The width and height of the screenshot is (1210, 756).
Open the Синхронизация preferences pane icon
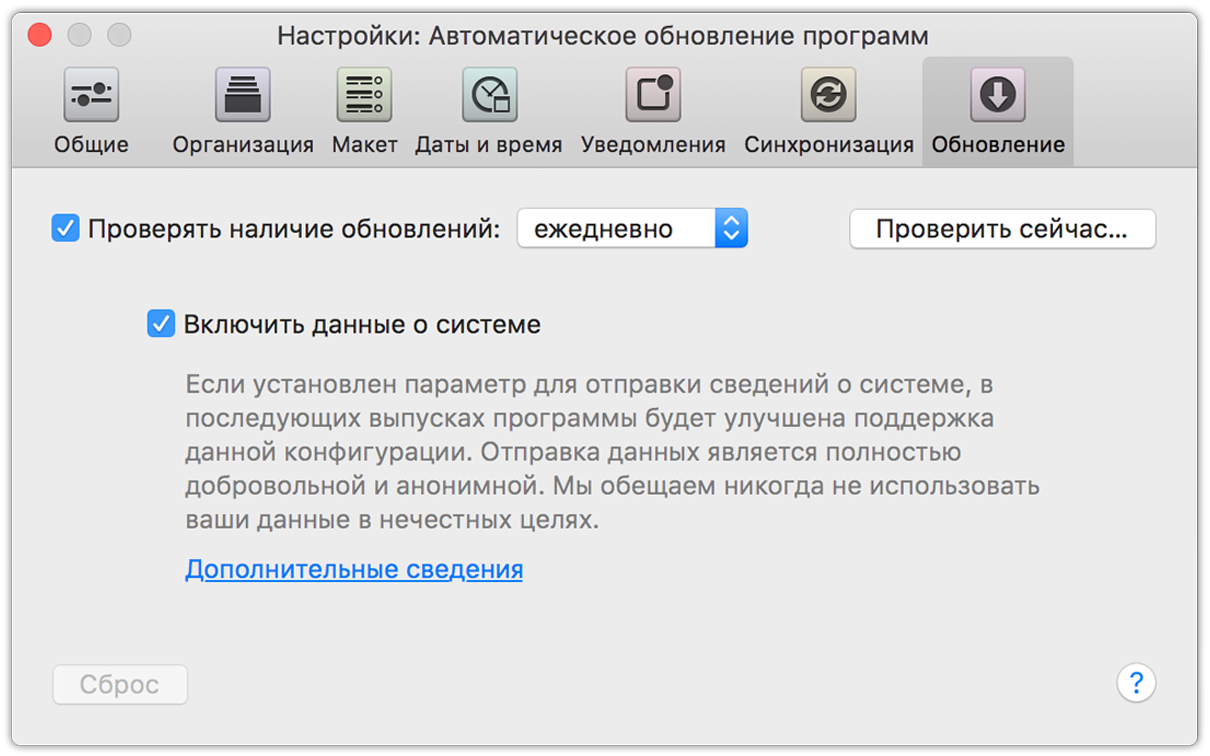[x=829, y=95]
